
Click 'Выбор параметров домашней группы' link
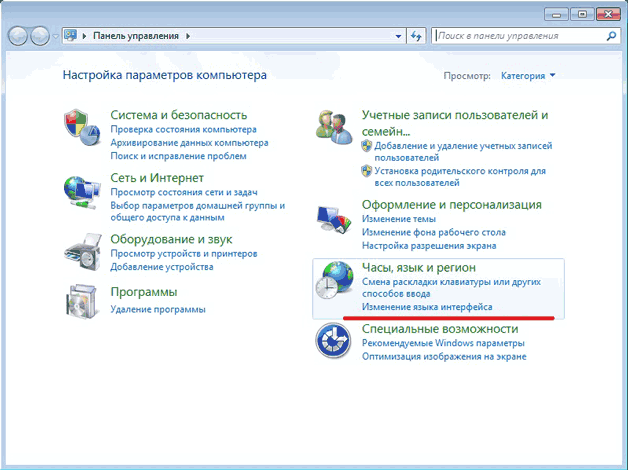(x=198, y=211)
